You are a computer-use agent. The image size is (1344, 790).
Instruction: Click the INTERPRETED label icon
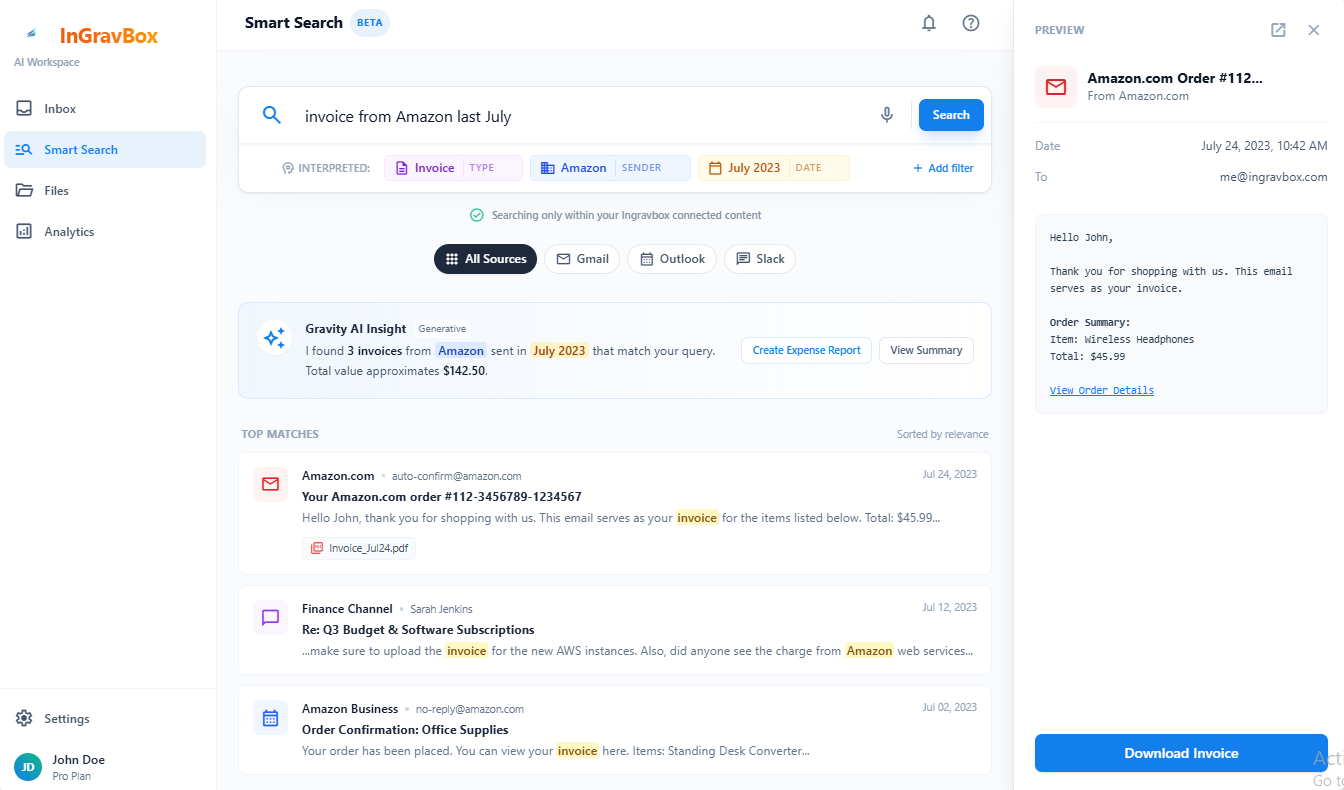click(x=288, y=168)
